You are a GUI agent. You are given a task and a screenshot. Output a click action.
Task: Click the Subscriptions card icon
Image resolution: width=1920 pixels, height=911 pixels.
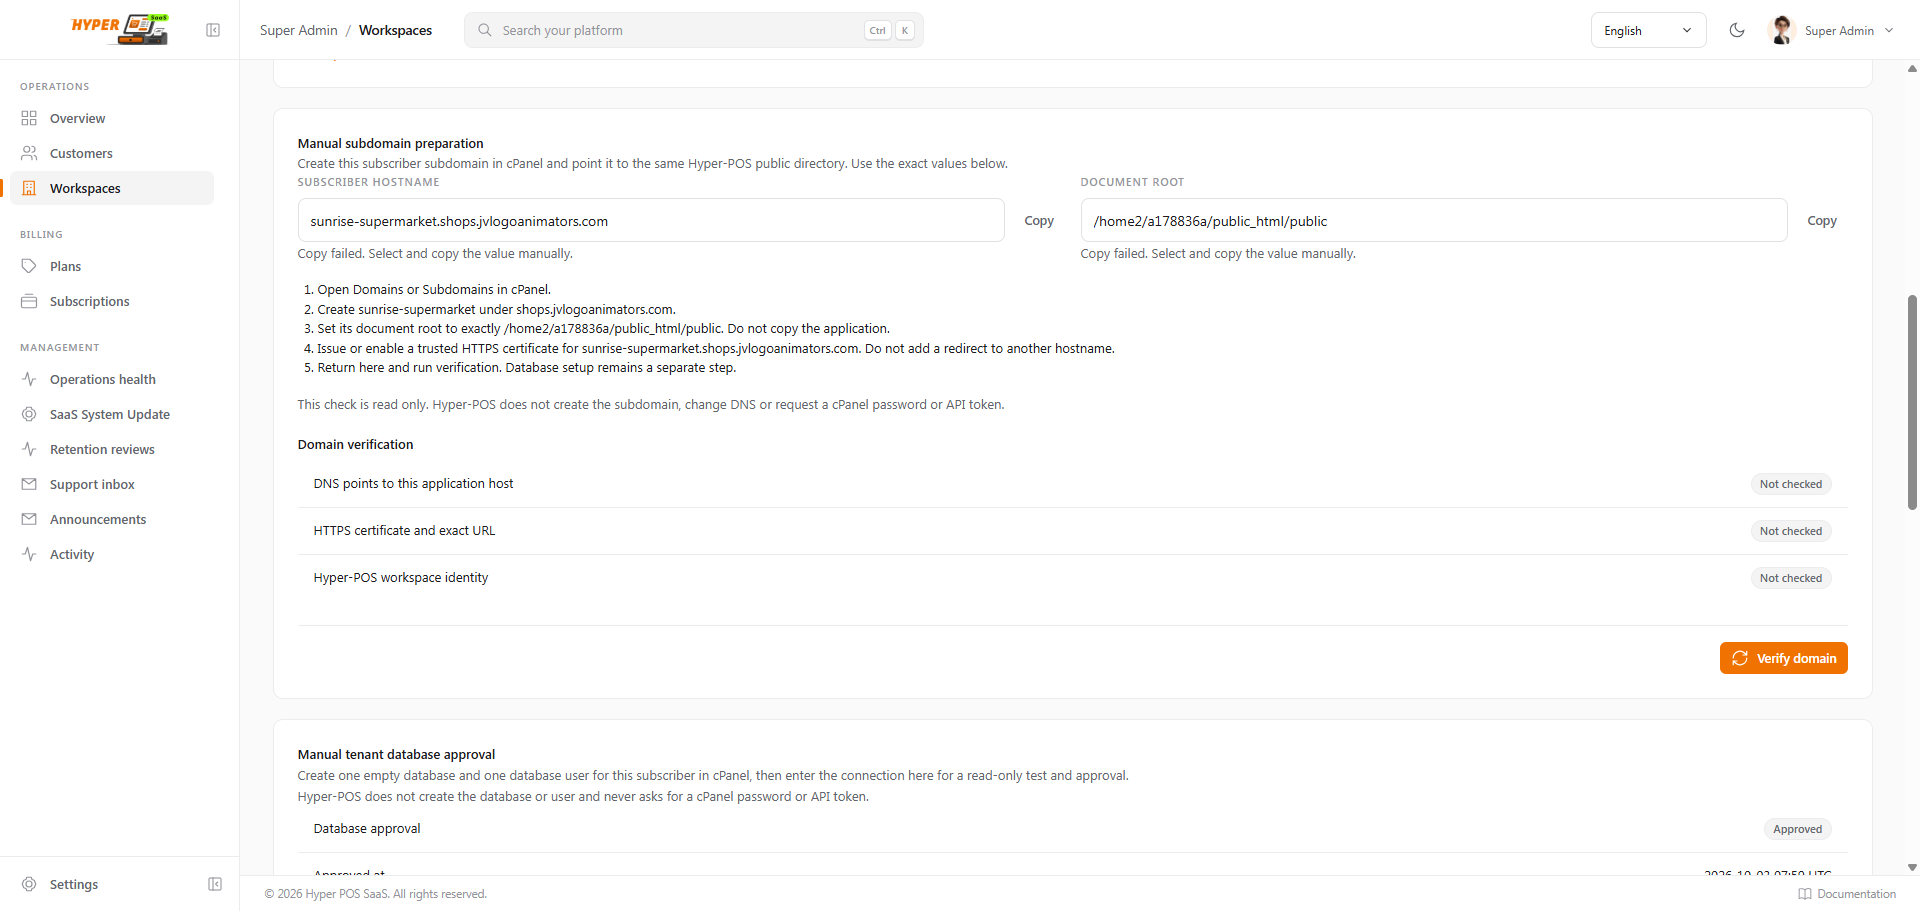tap(29, 301)
